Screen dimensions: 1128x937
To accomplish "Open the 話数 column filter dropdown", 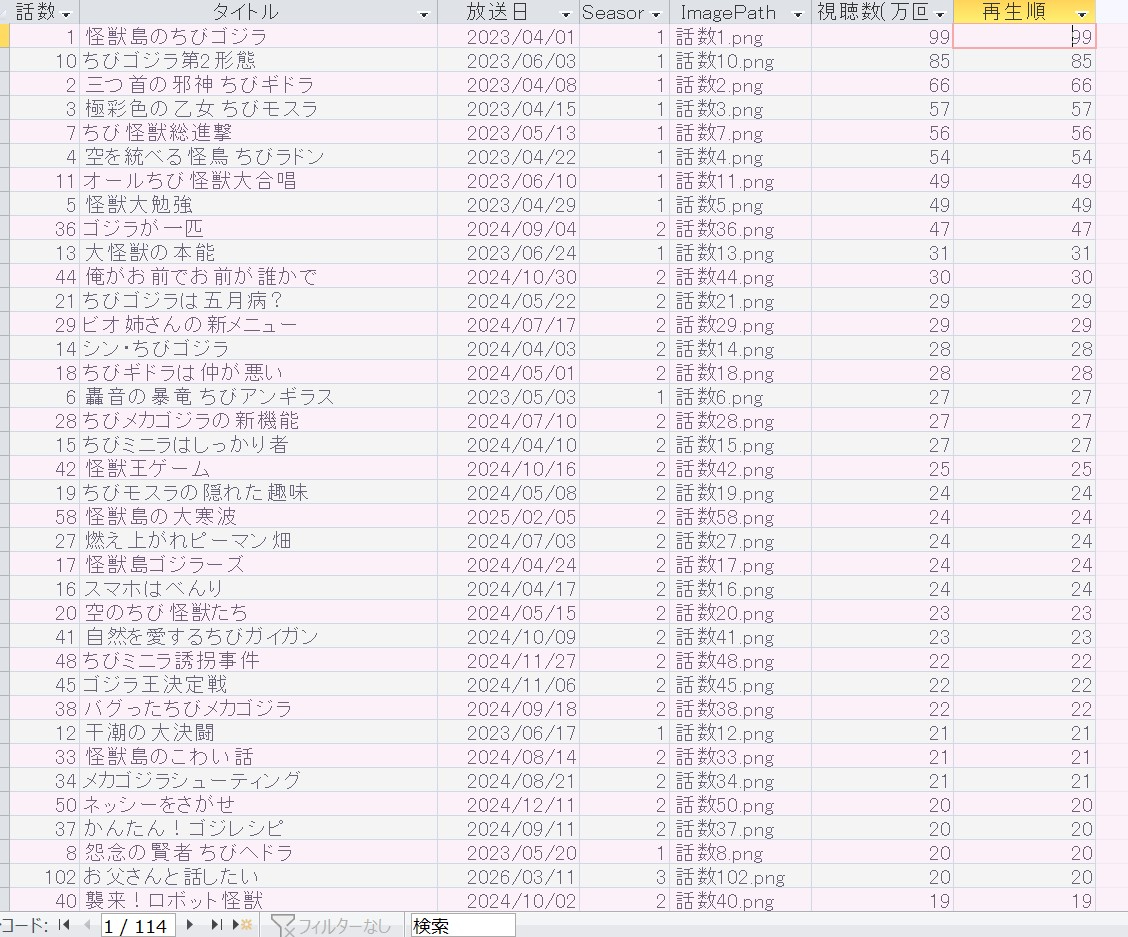I will (x=67, y=14).
